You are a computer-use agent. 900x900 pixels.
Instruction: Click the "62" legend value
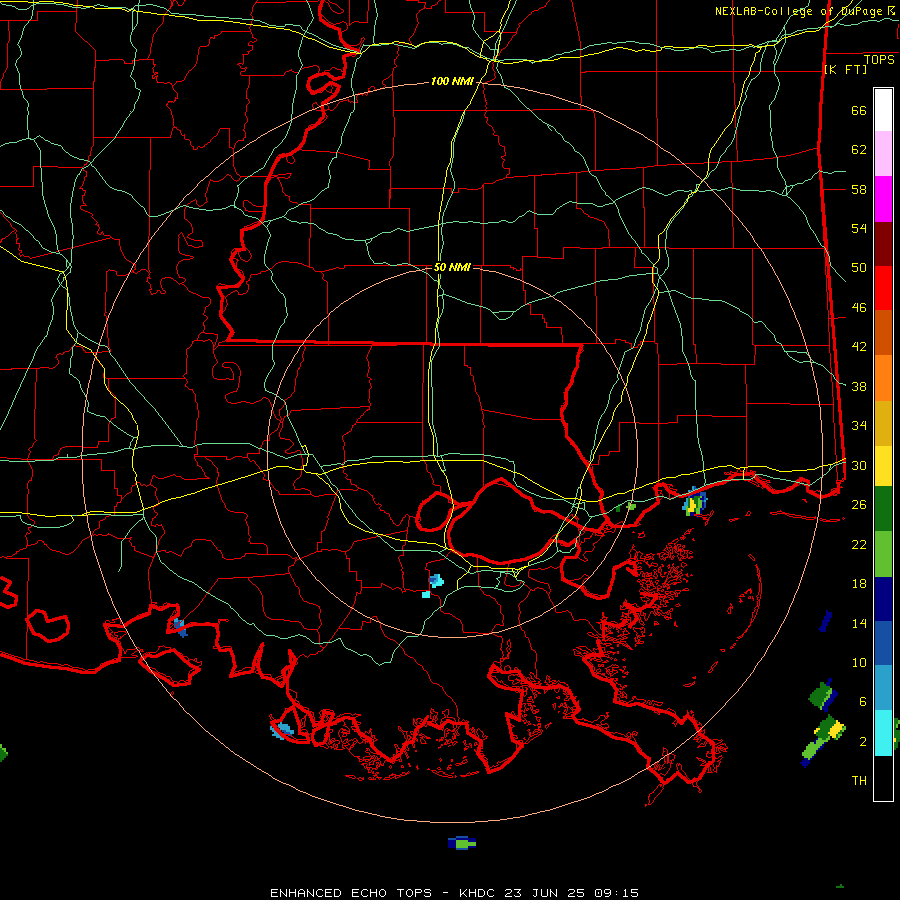click(859, 150)
